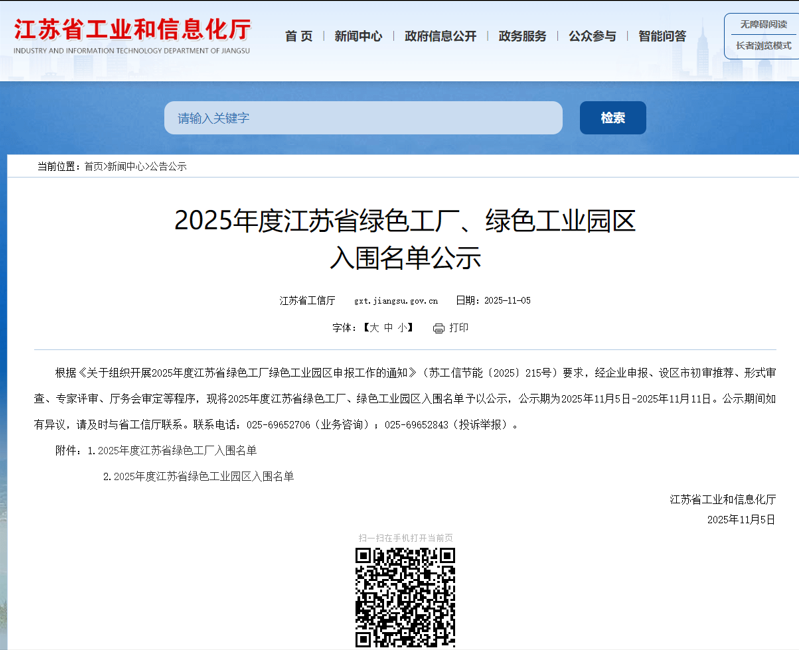Open the 新闻中心 navigation menu
Screen dimensions: 799x650
[358, 36]
